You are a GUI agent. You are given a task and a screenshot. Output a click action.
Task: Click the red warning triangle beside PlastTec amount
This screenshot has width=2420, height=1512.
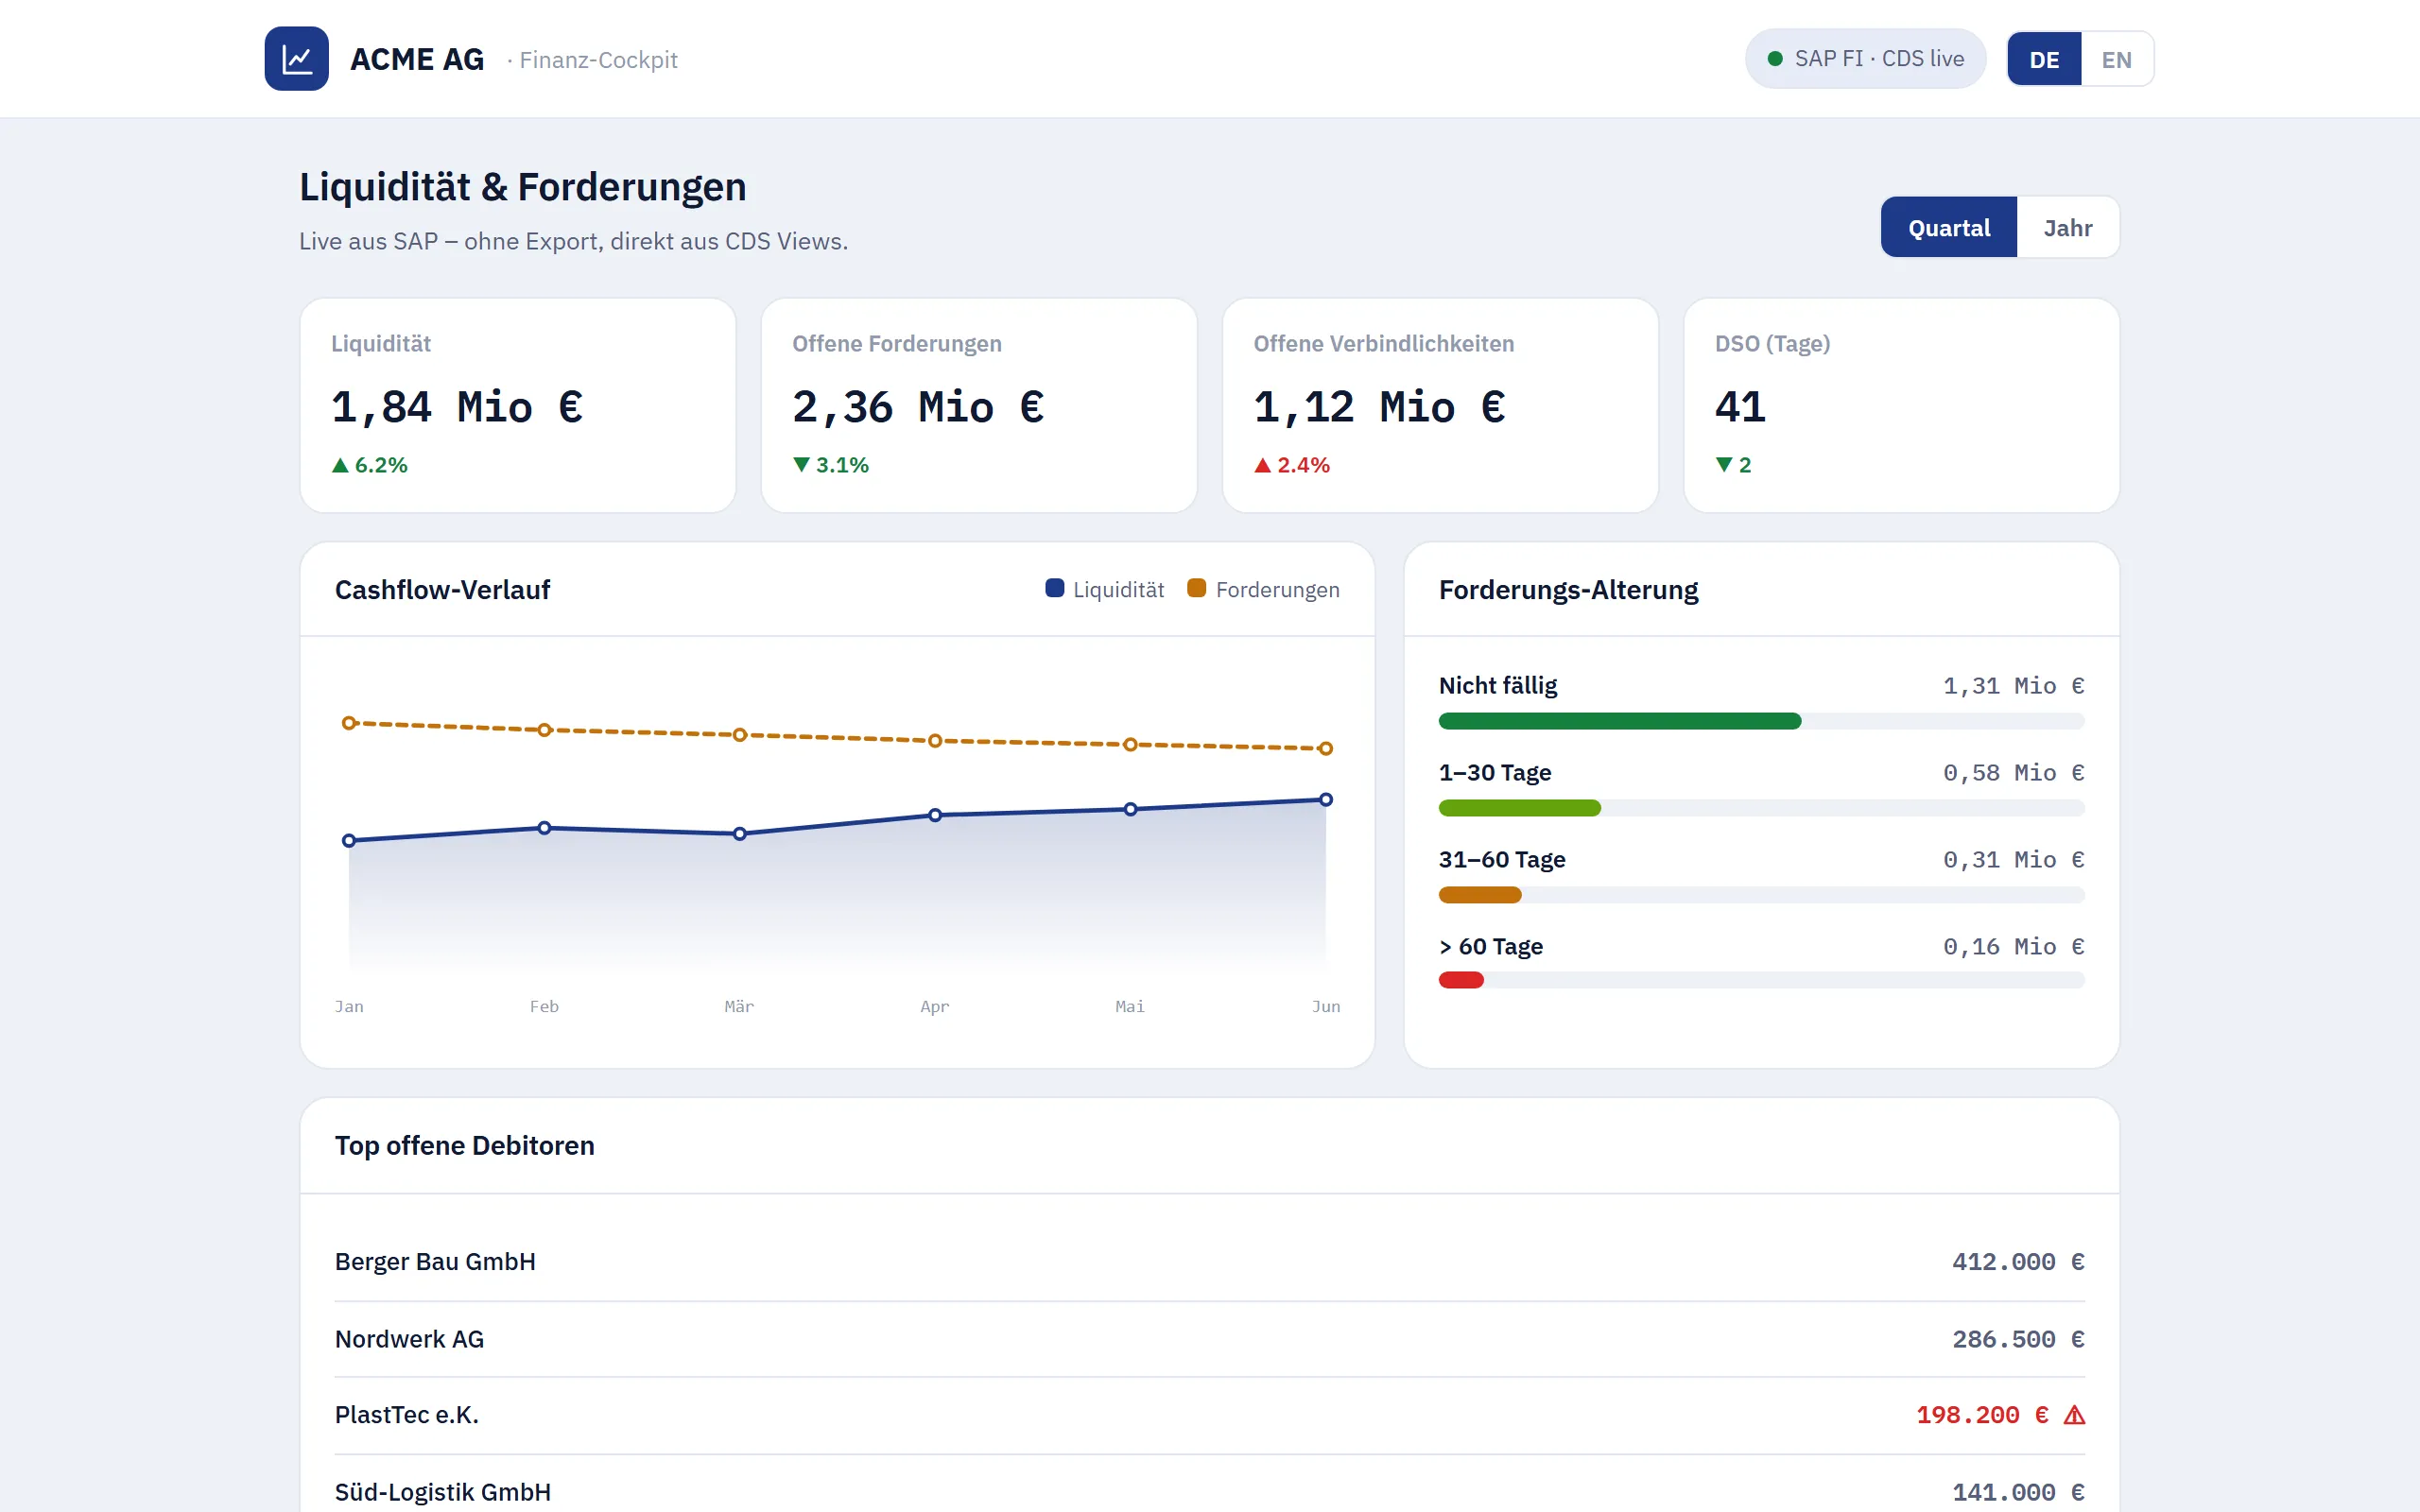pyautogui.click(x=2074, y=1415)
